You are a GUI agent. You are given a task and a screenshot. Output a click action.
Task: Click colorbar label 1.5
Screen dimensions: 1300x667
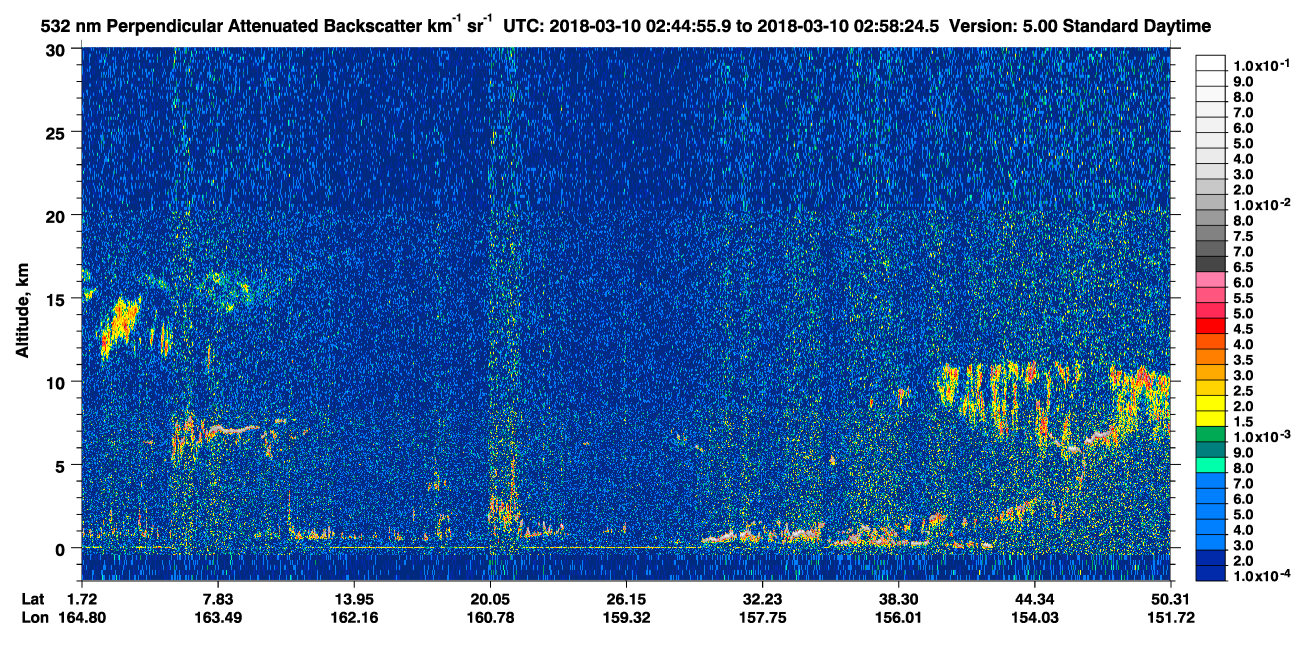coord(1243,422)
